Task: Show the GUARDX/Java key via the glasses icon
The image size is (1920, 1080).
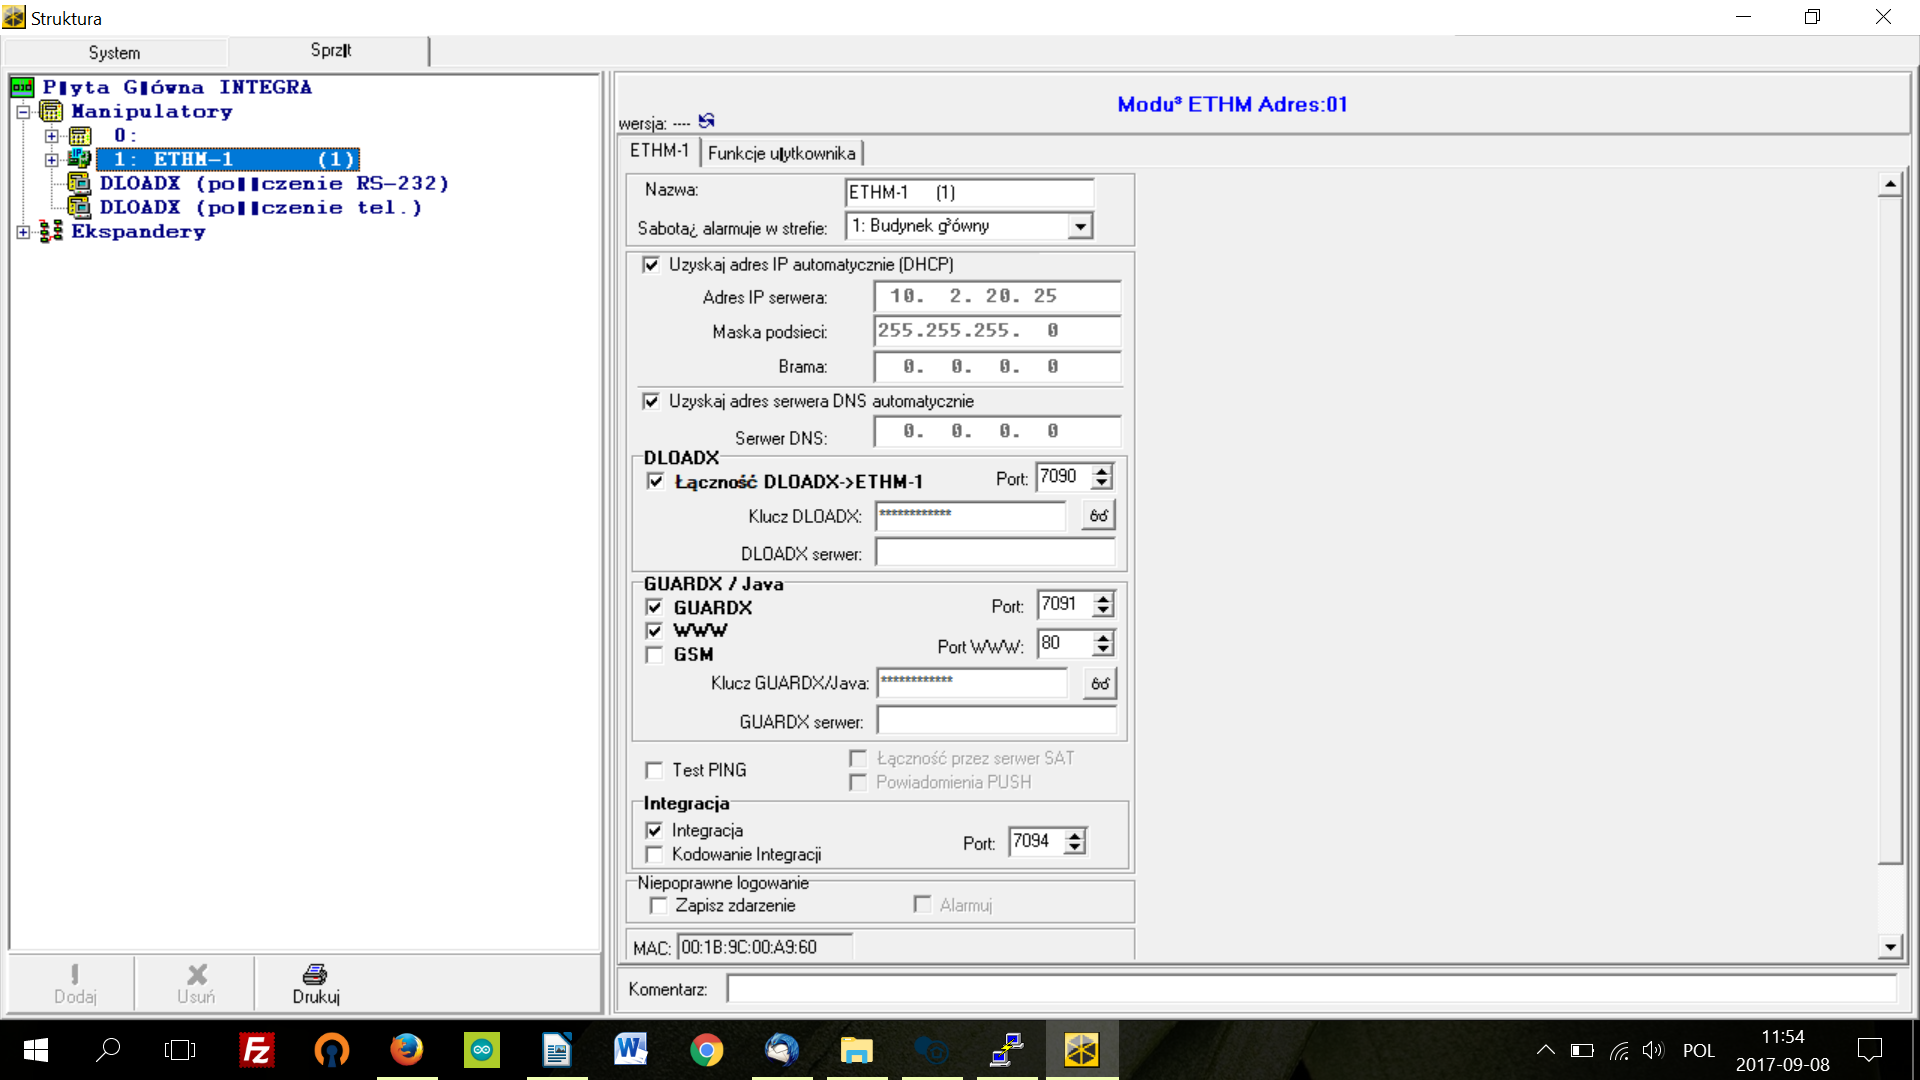Action: 1099,683
